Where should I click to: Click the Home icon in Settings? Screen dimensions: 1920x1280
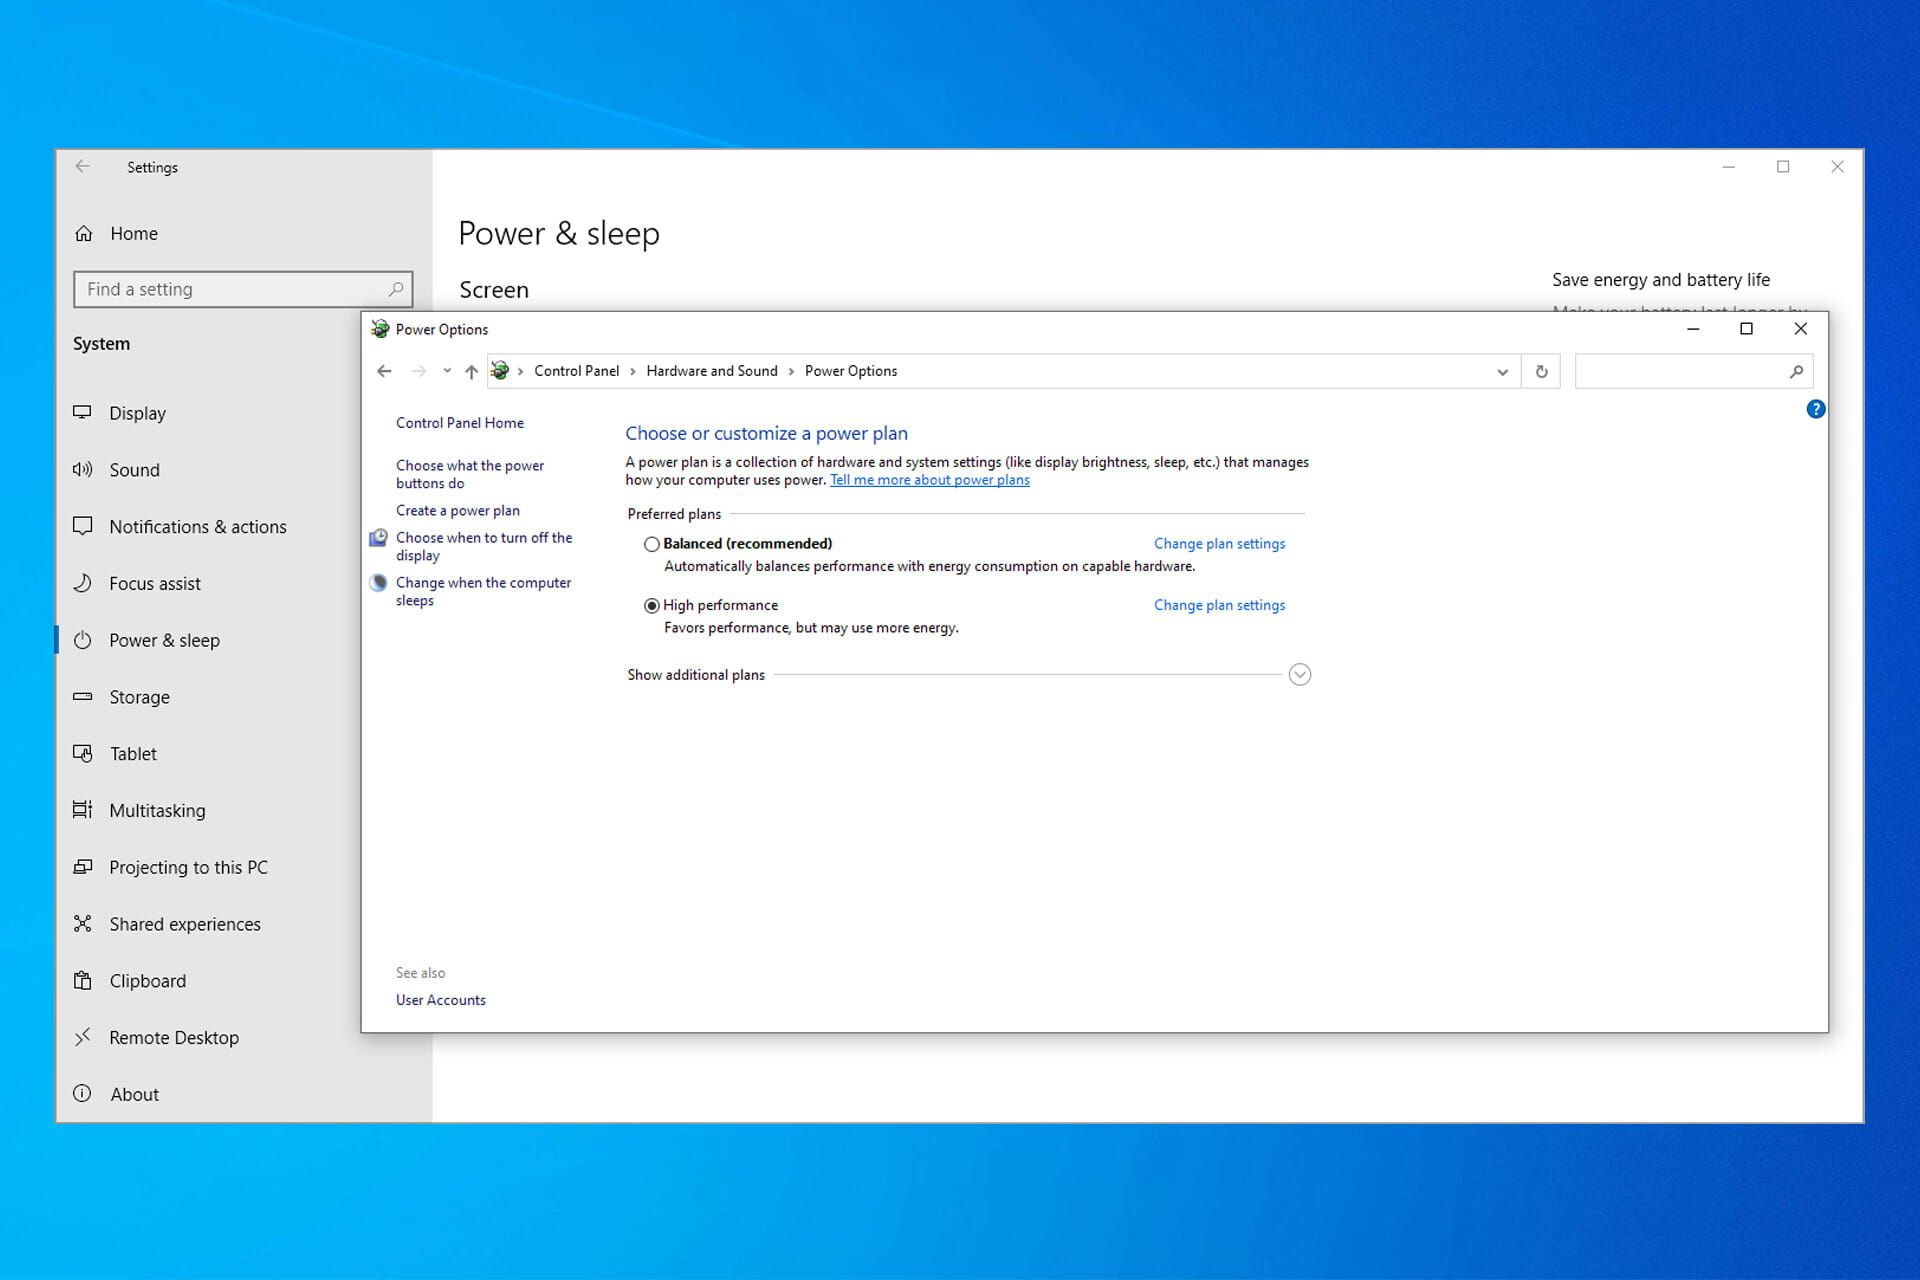[84, 233]
